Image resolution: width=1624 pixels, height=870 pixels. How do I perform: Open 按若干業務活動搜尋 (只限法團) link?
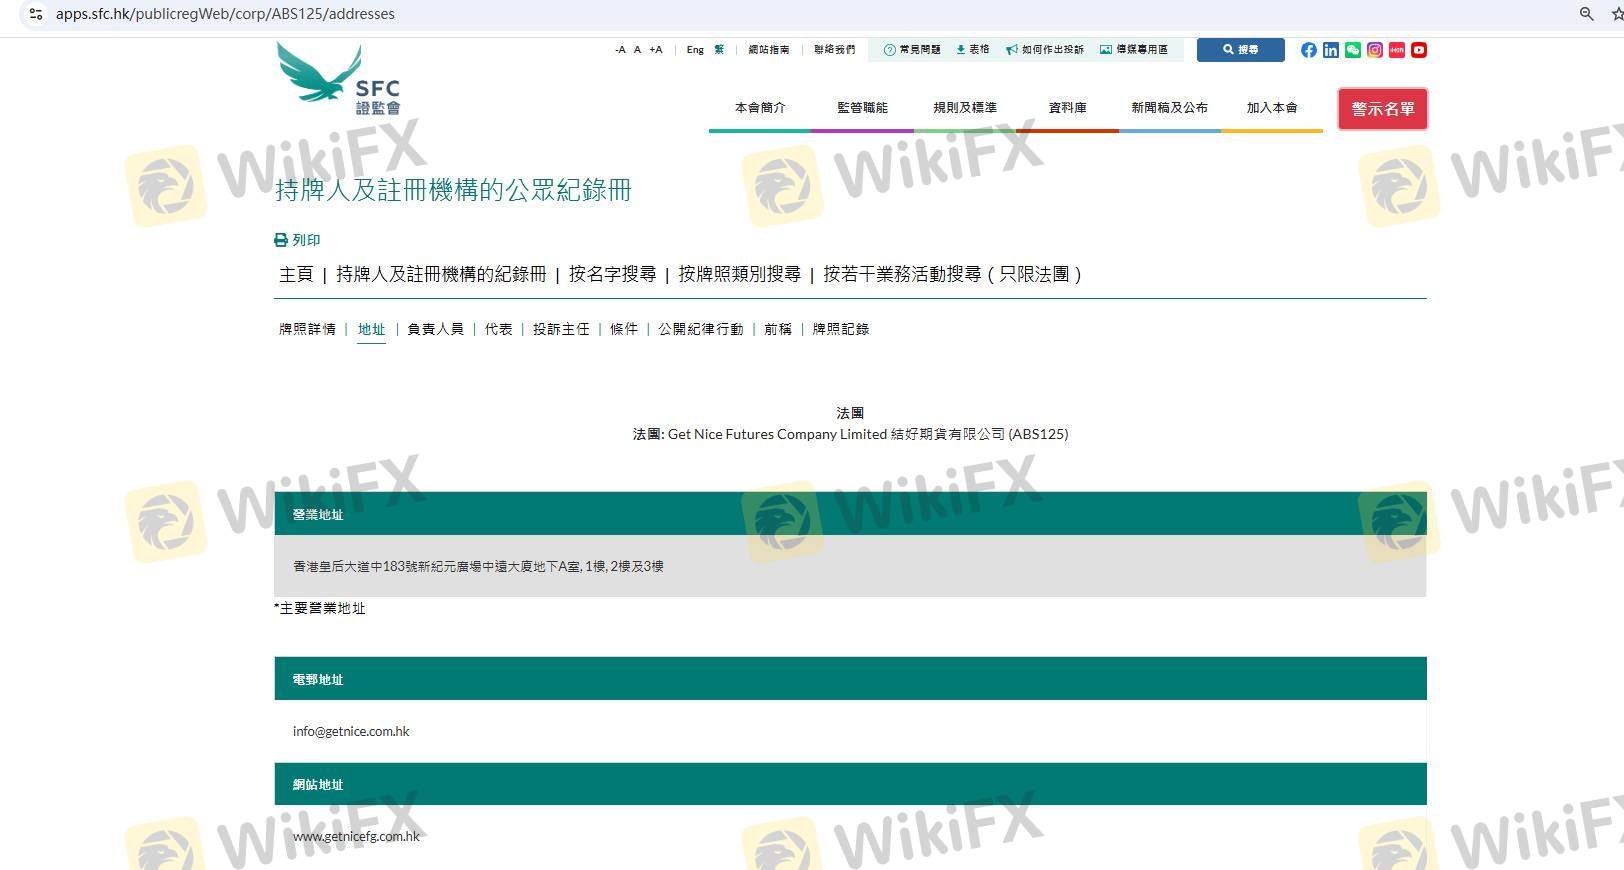coord(952,274)
